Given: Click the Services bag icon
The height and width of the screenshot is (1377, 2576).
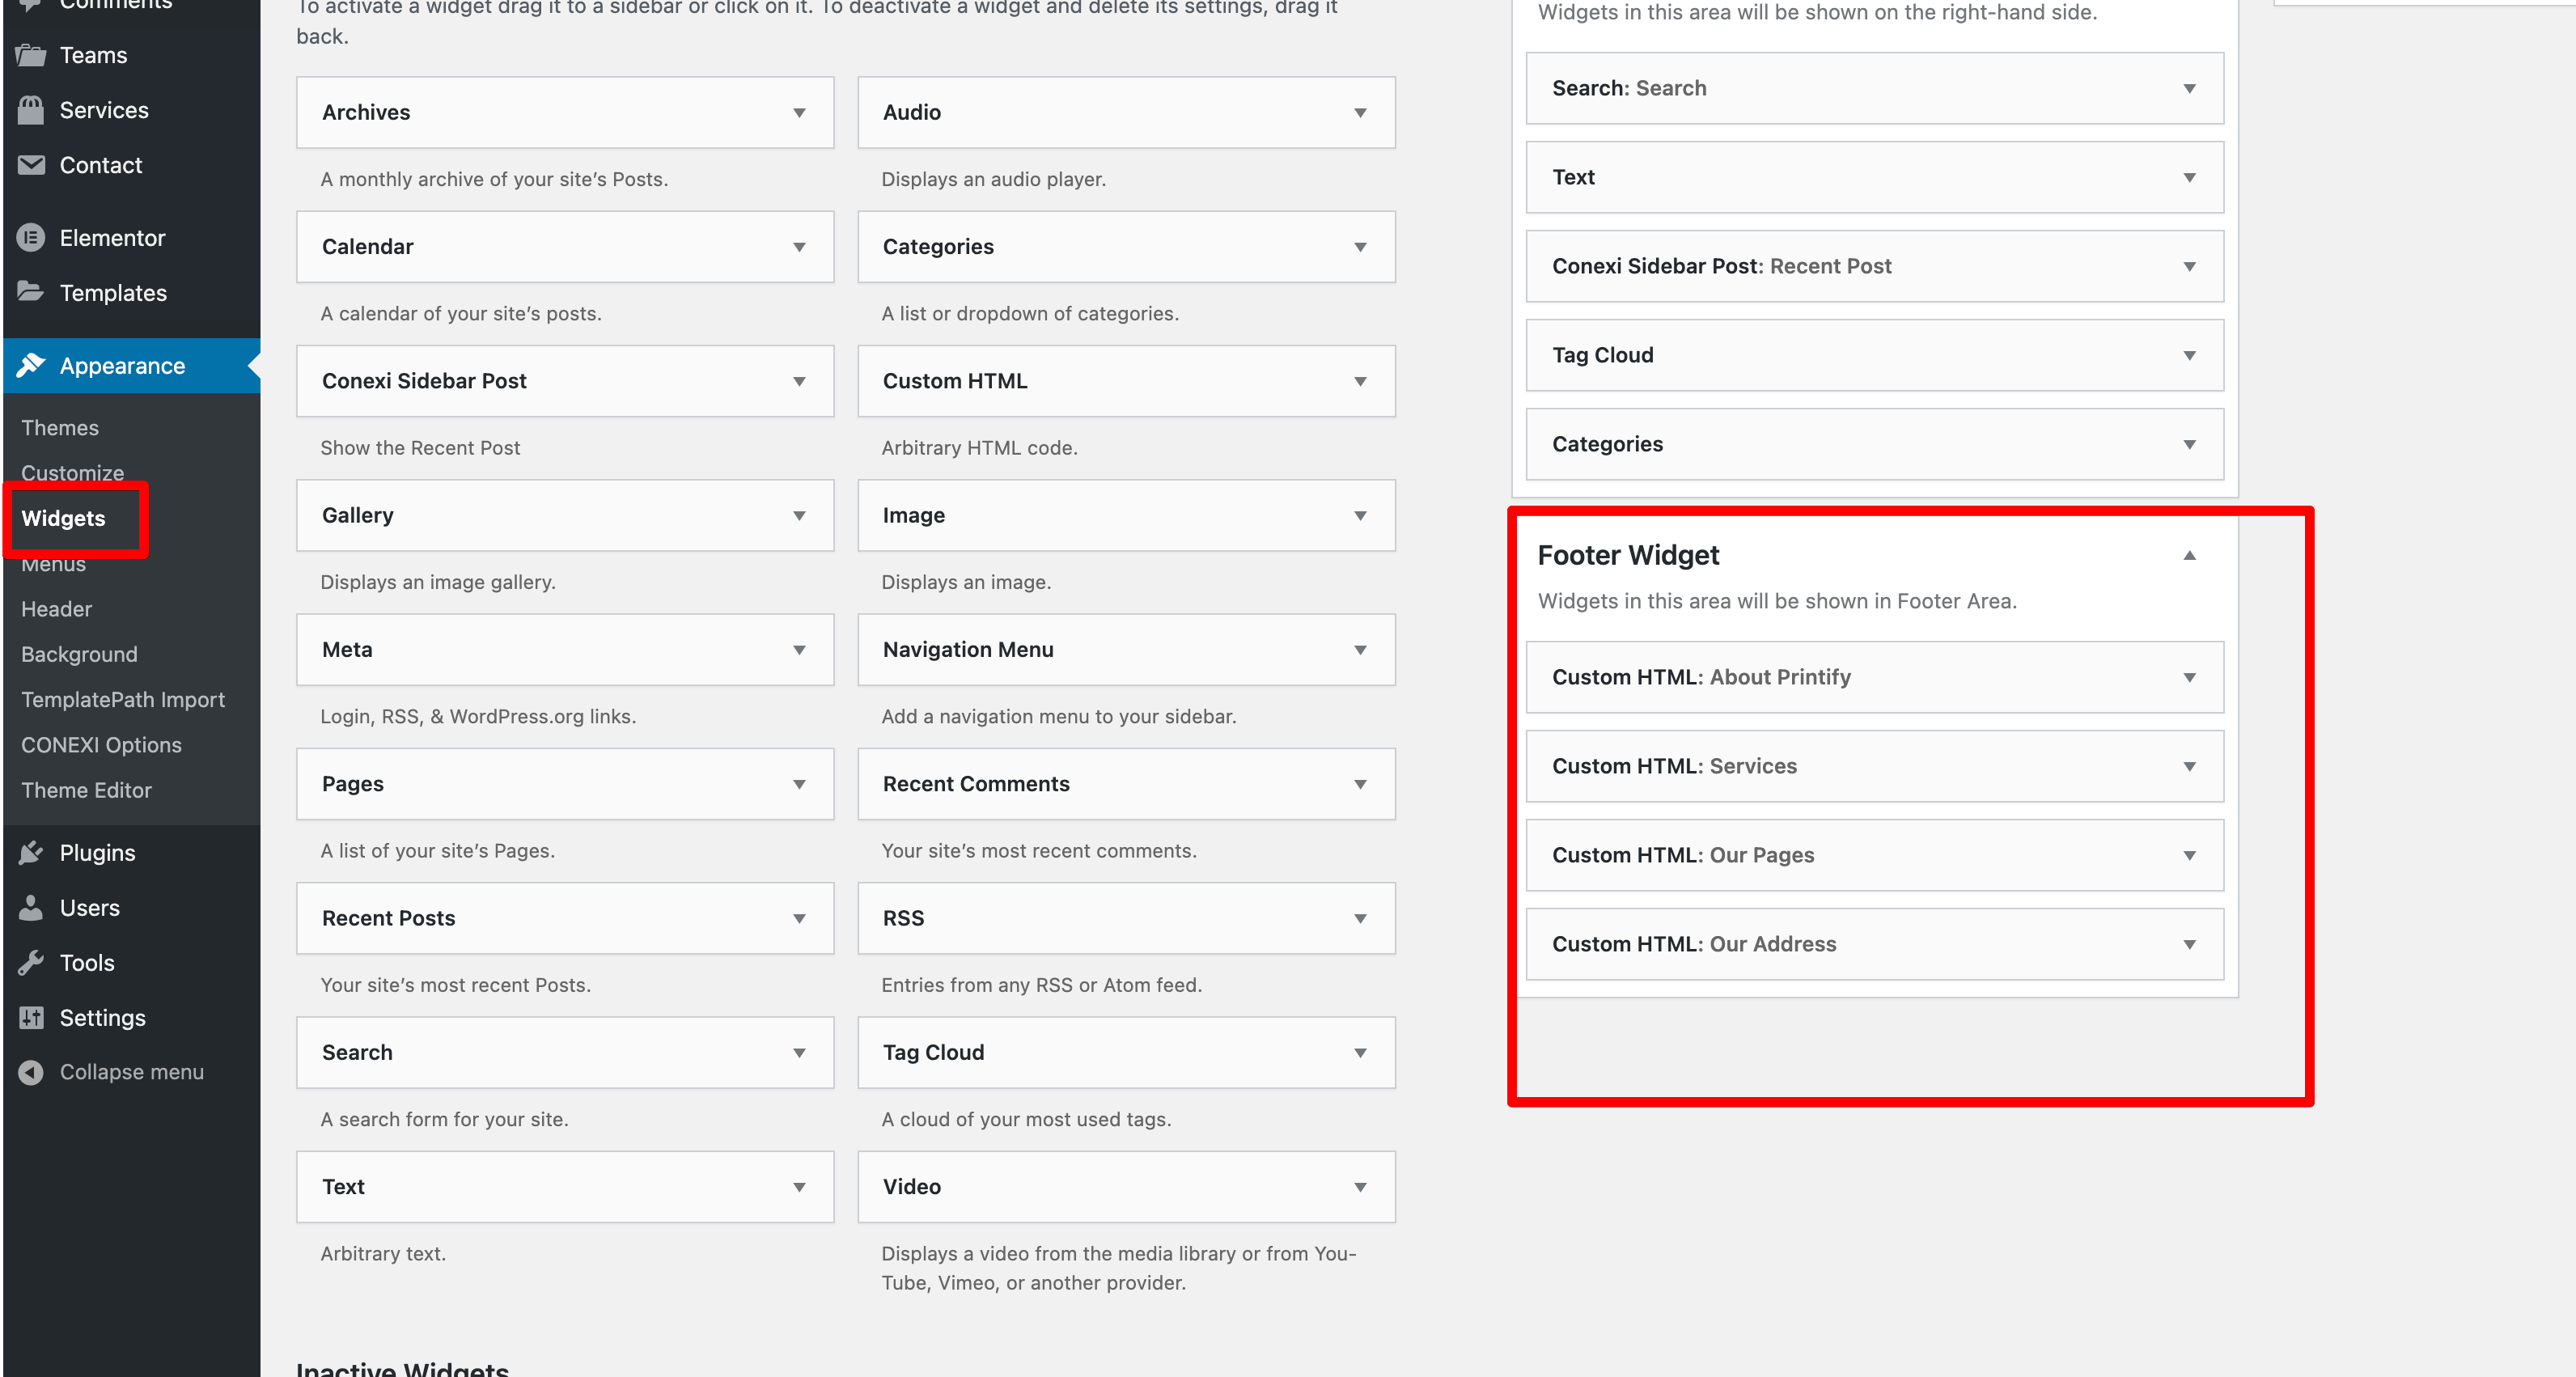Looking at the screenshot, I should [31, 111].
